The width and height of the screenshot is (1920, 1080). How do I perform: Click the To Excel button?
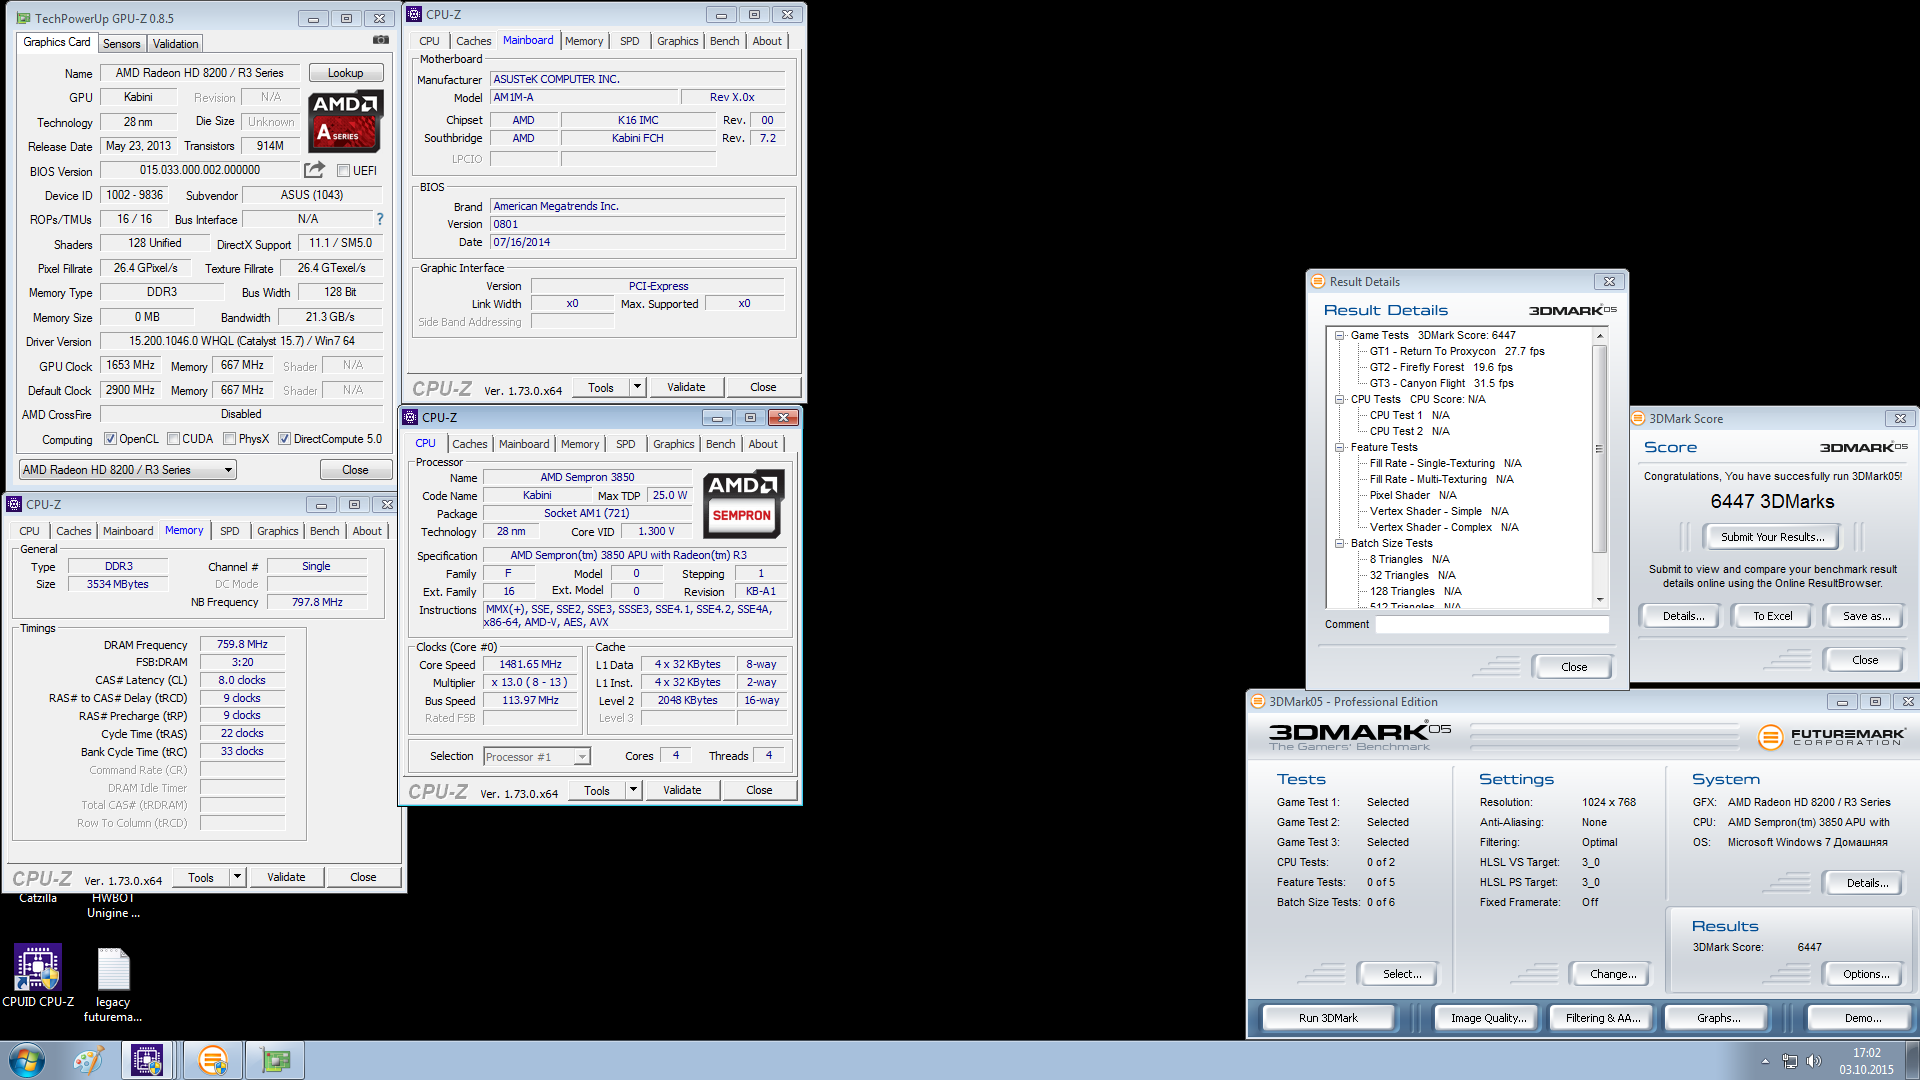1772,616
